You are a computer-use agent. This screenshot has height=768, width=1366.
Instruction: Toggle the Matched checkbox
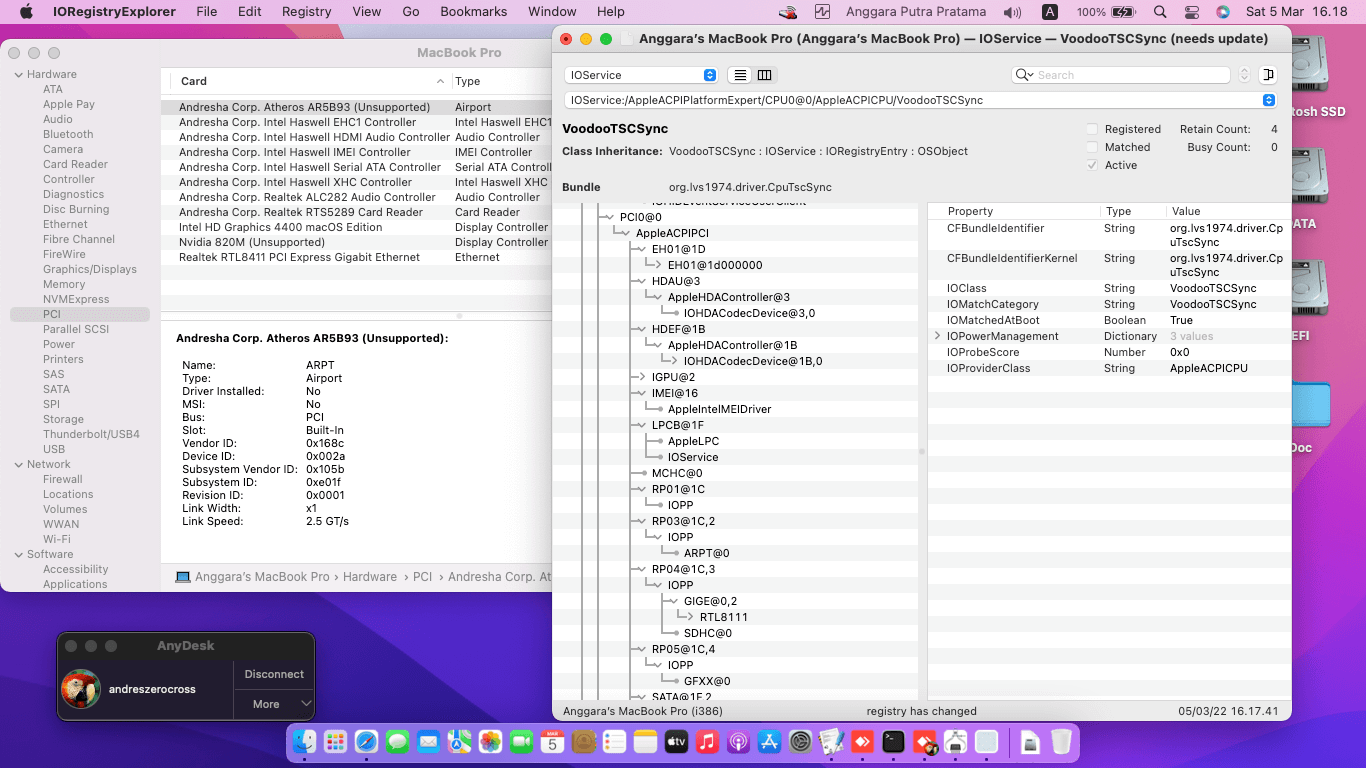(x=1092, y=147)
